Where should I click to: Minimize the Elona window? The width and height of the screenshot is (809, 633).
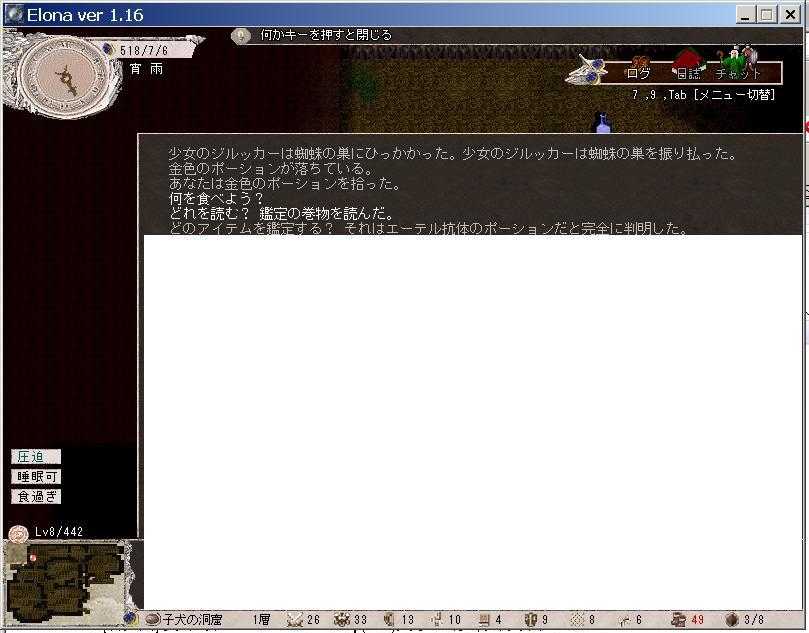745,14
